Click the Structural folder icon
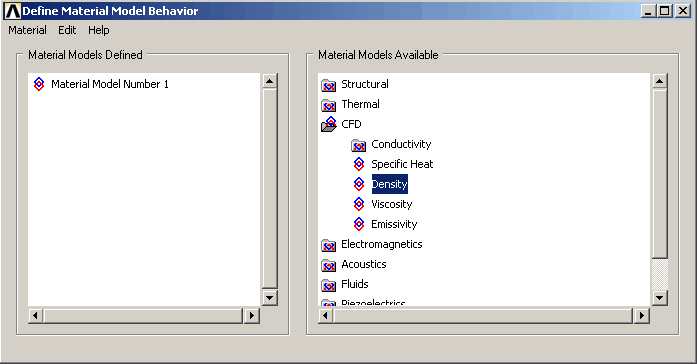The width and height of the screenshot is (697, 364). point(328,85)
